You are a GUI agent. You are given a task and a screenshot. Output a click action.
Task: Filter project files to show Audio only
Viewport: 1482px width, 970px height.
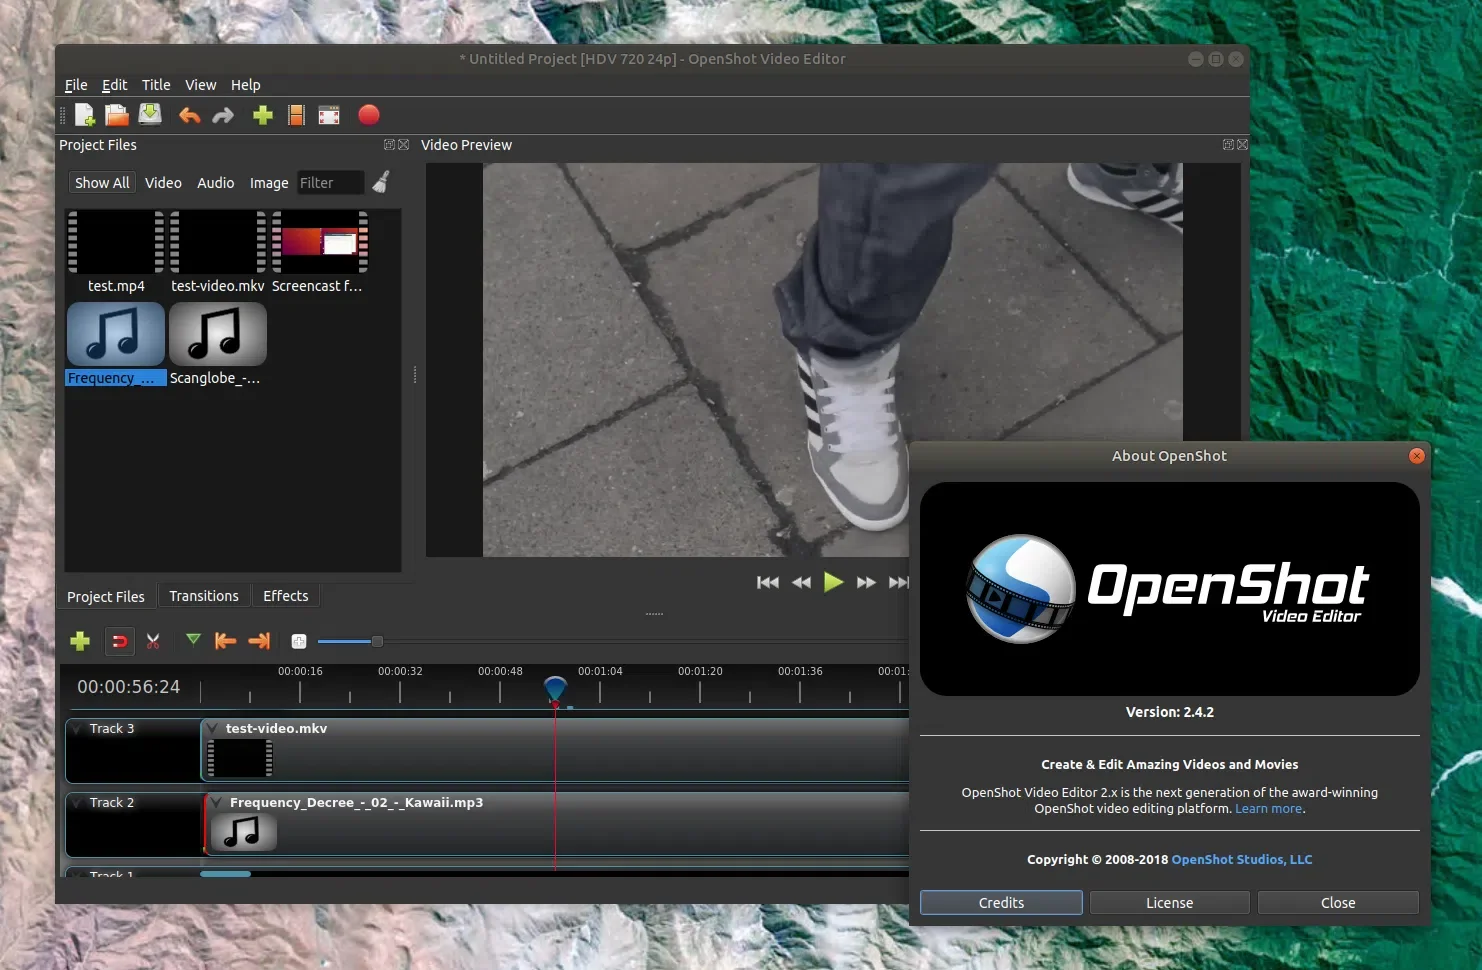click(215, 182)
